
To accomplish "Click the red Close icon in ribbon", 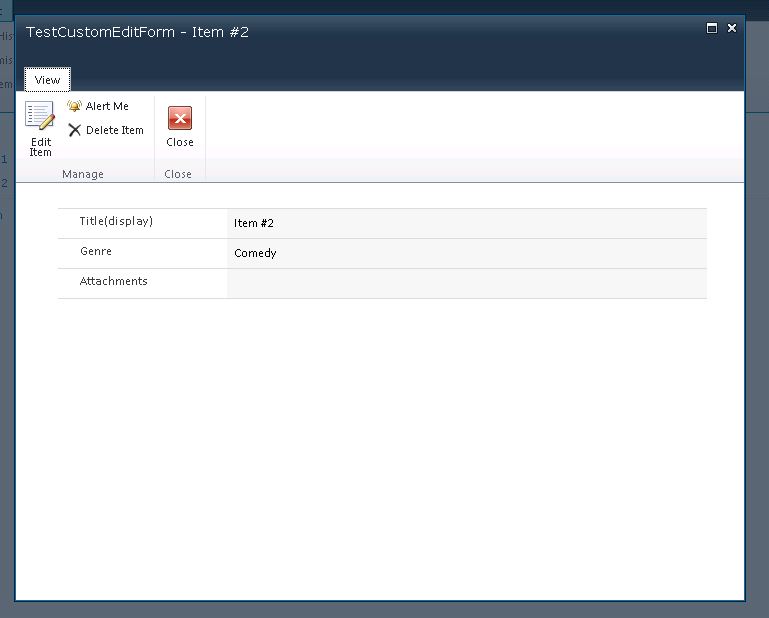I will click(x=180, y=118).
